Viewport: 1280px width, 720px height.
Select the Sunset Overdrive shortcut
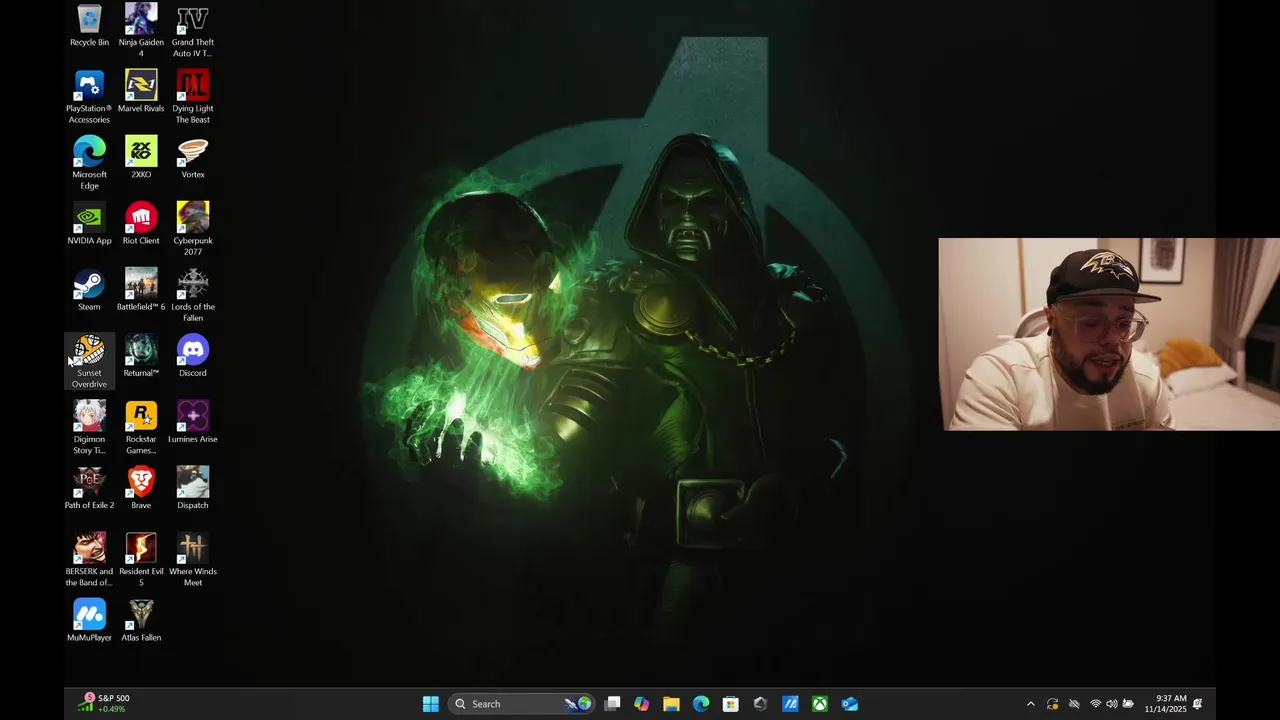[89, 362]
